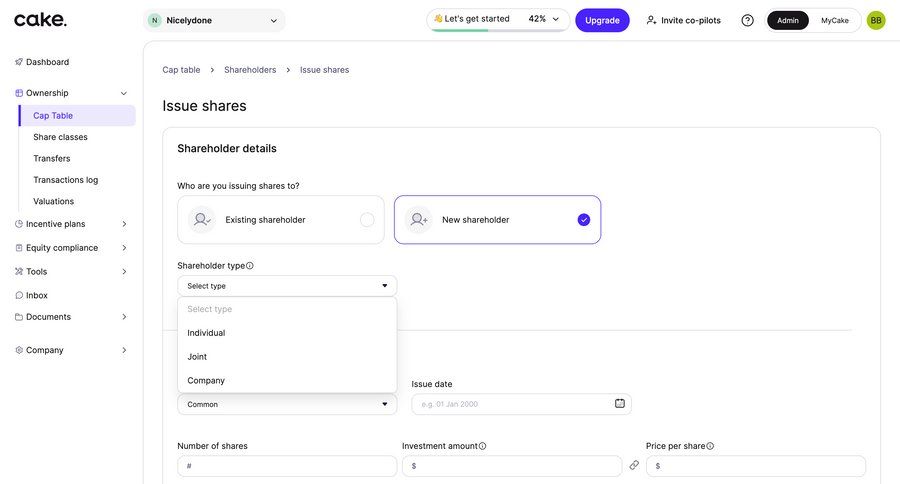Choose Individual from the type list
Image resolution: width=900 pixels, height=484 pixels.
207,333
